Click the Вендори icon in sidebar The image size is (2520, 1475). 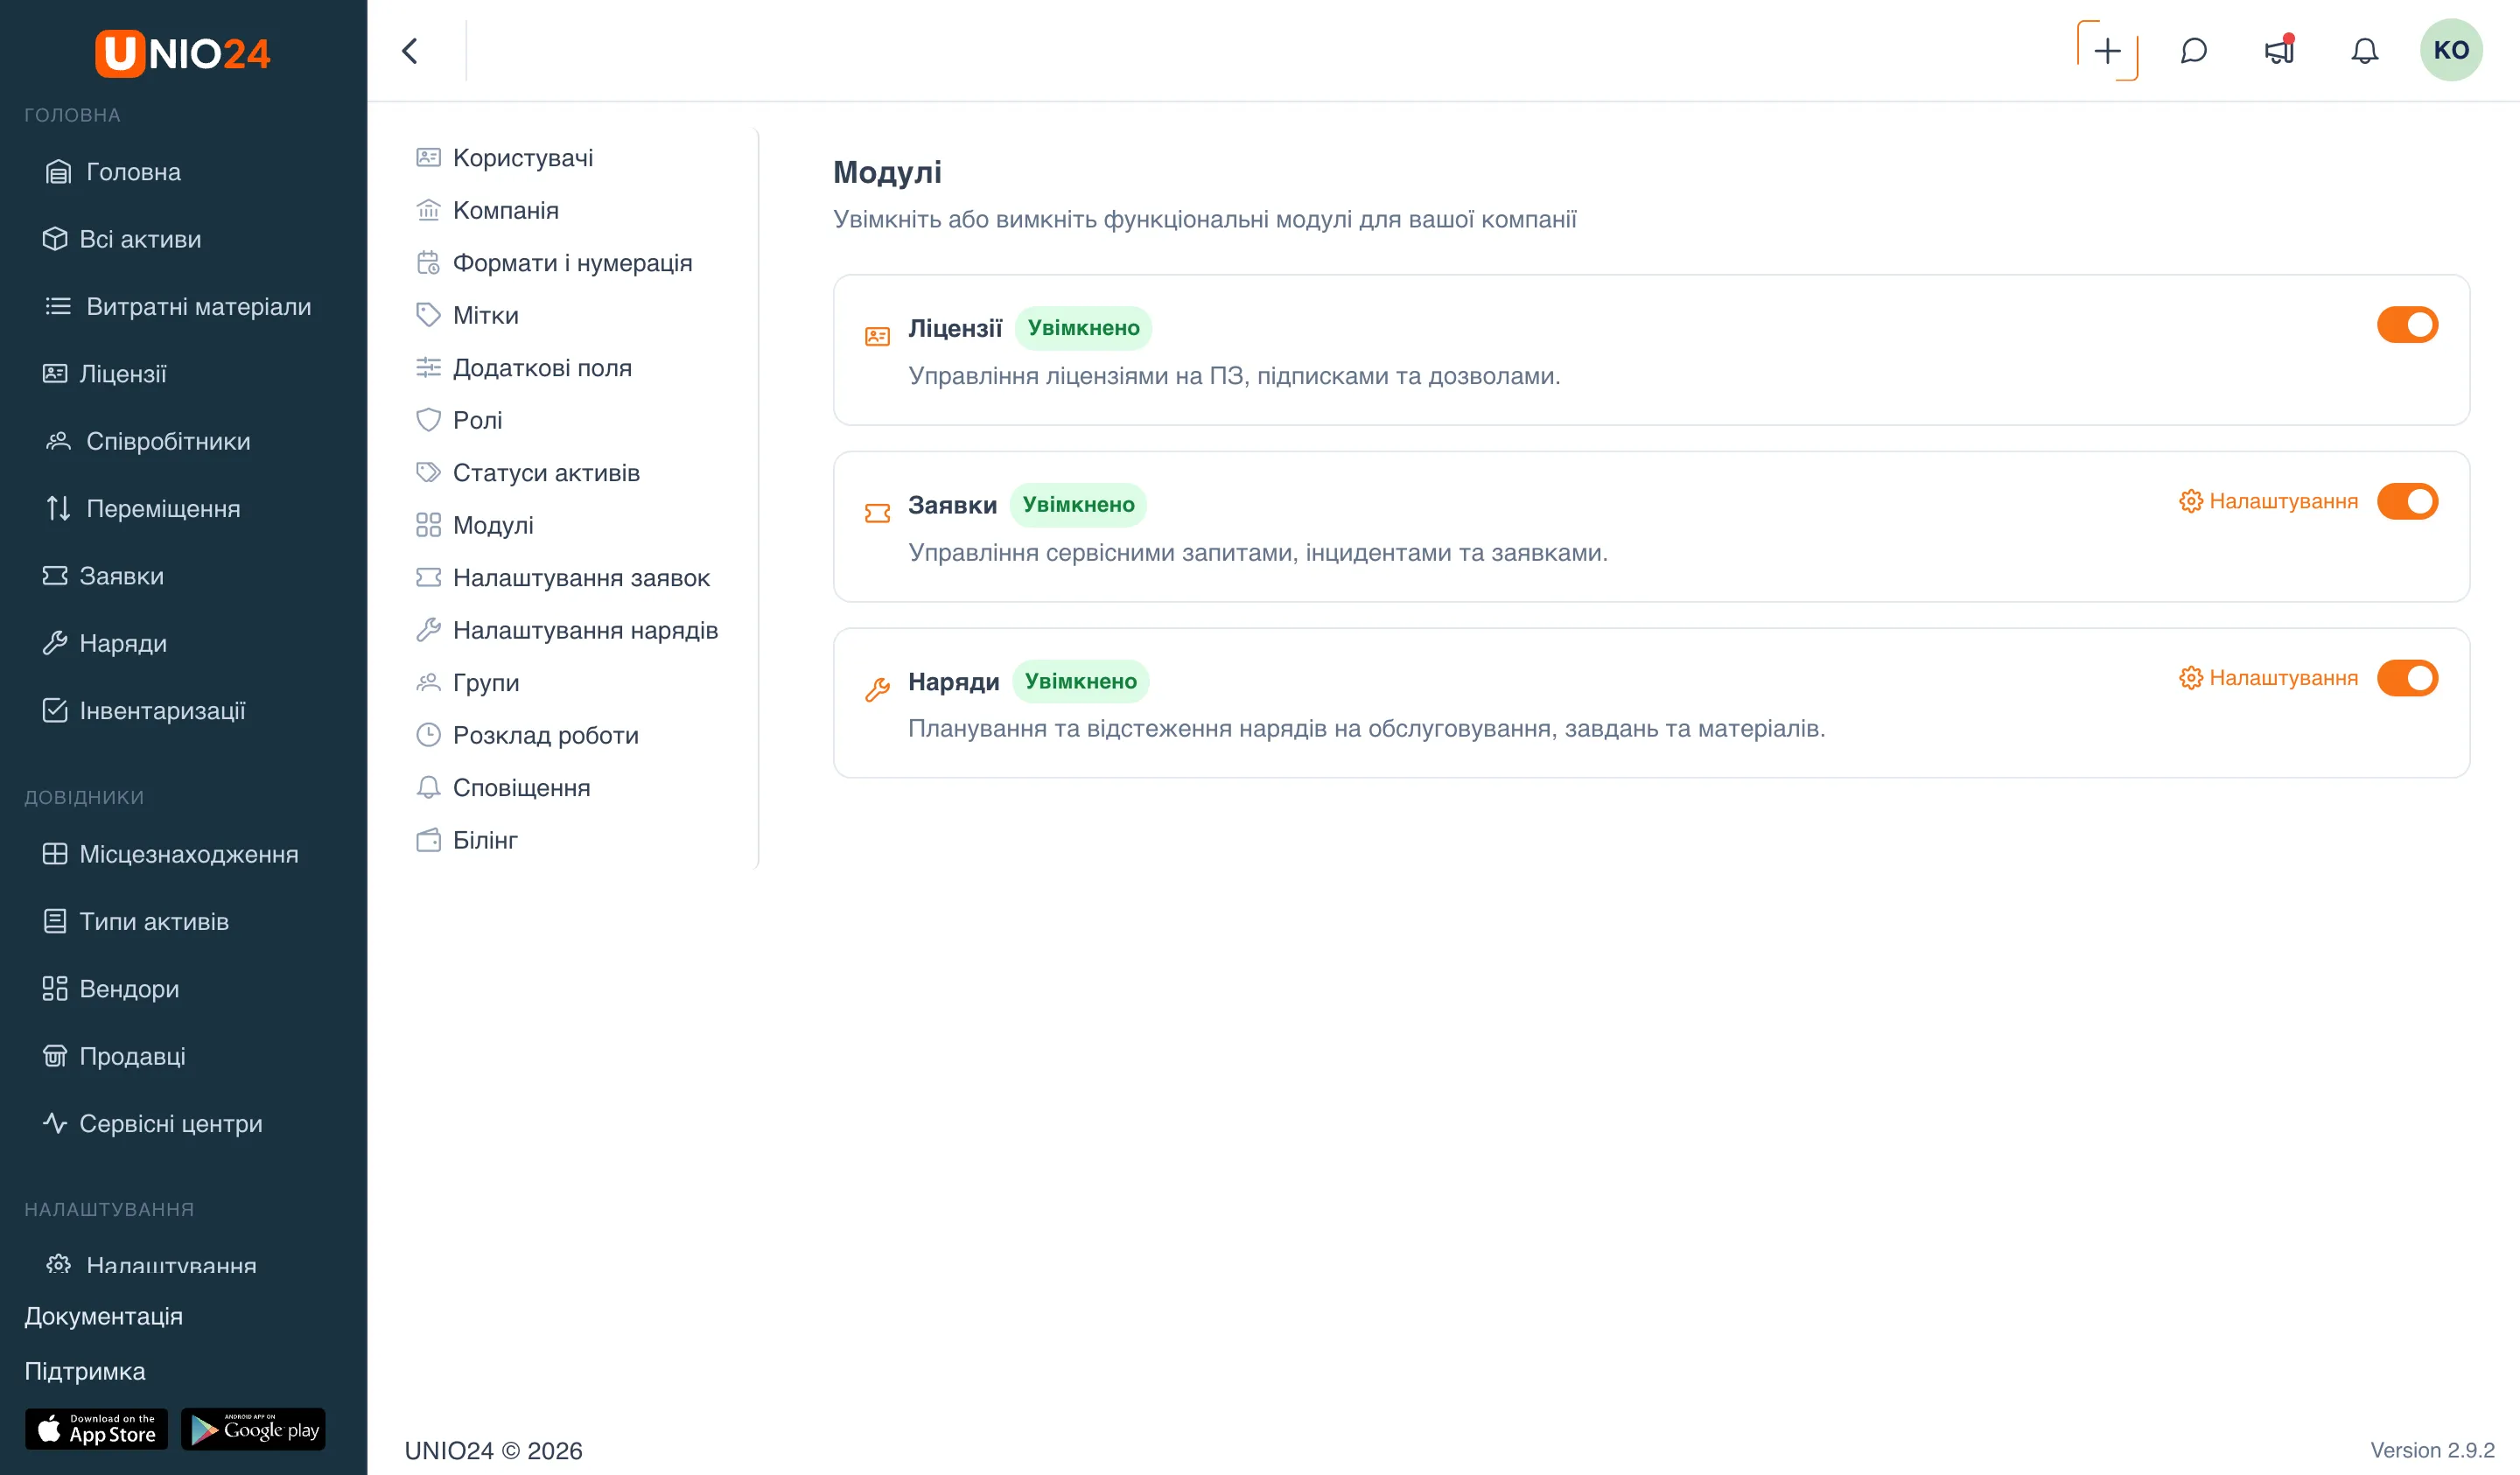tap(55, 989)
